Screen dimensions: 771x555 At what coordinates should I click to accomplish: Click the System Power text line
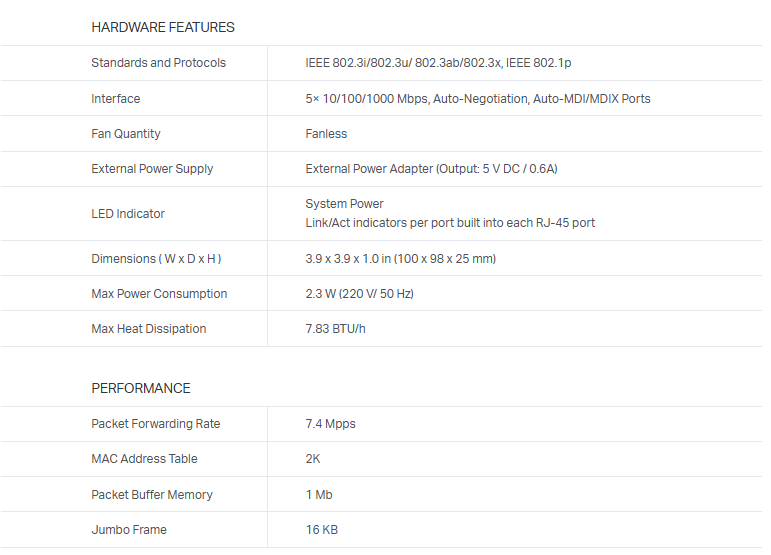click(344, 204)
